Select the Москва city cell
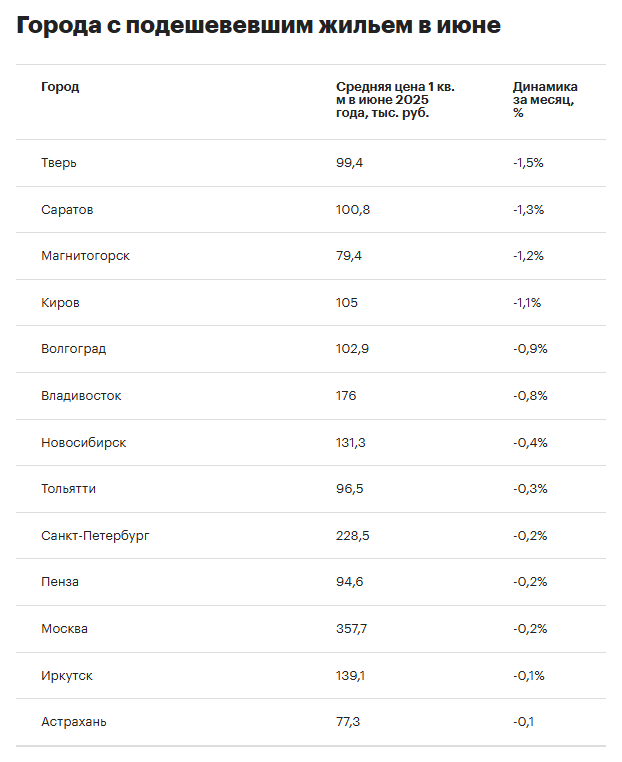Viewport: 622px width, 762px height. tap(65, 629)
